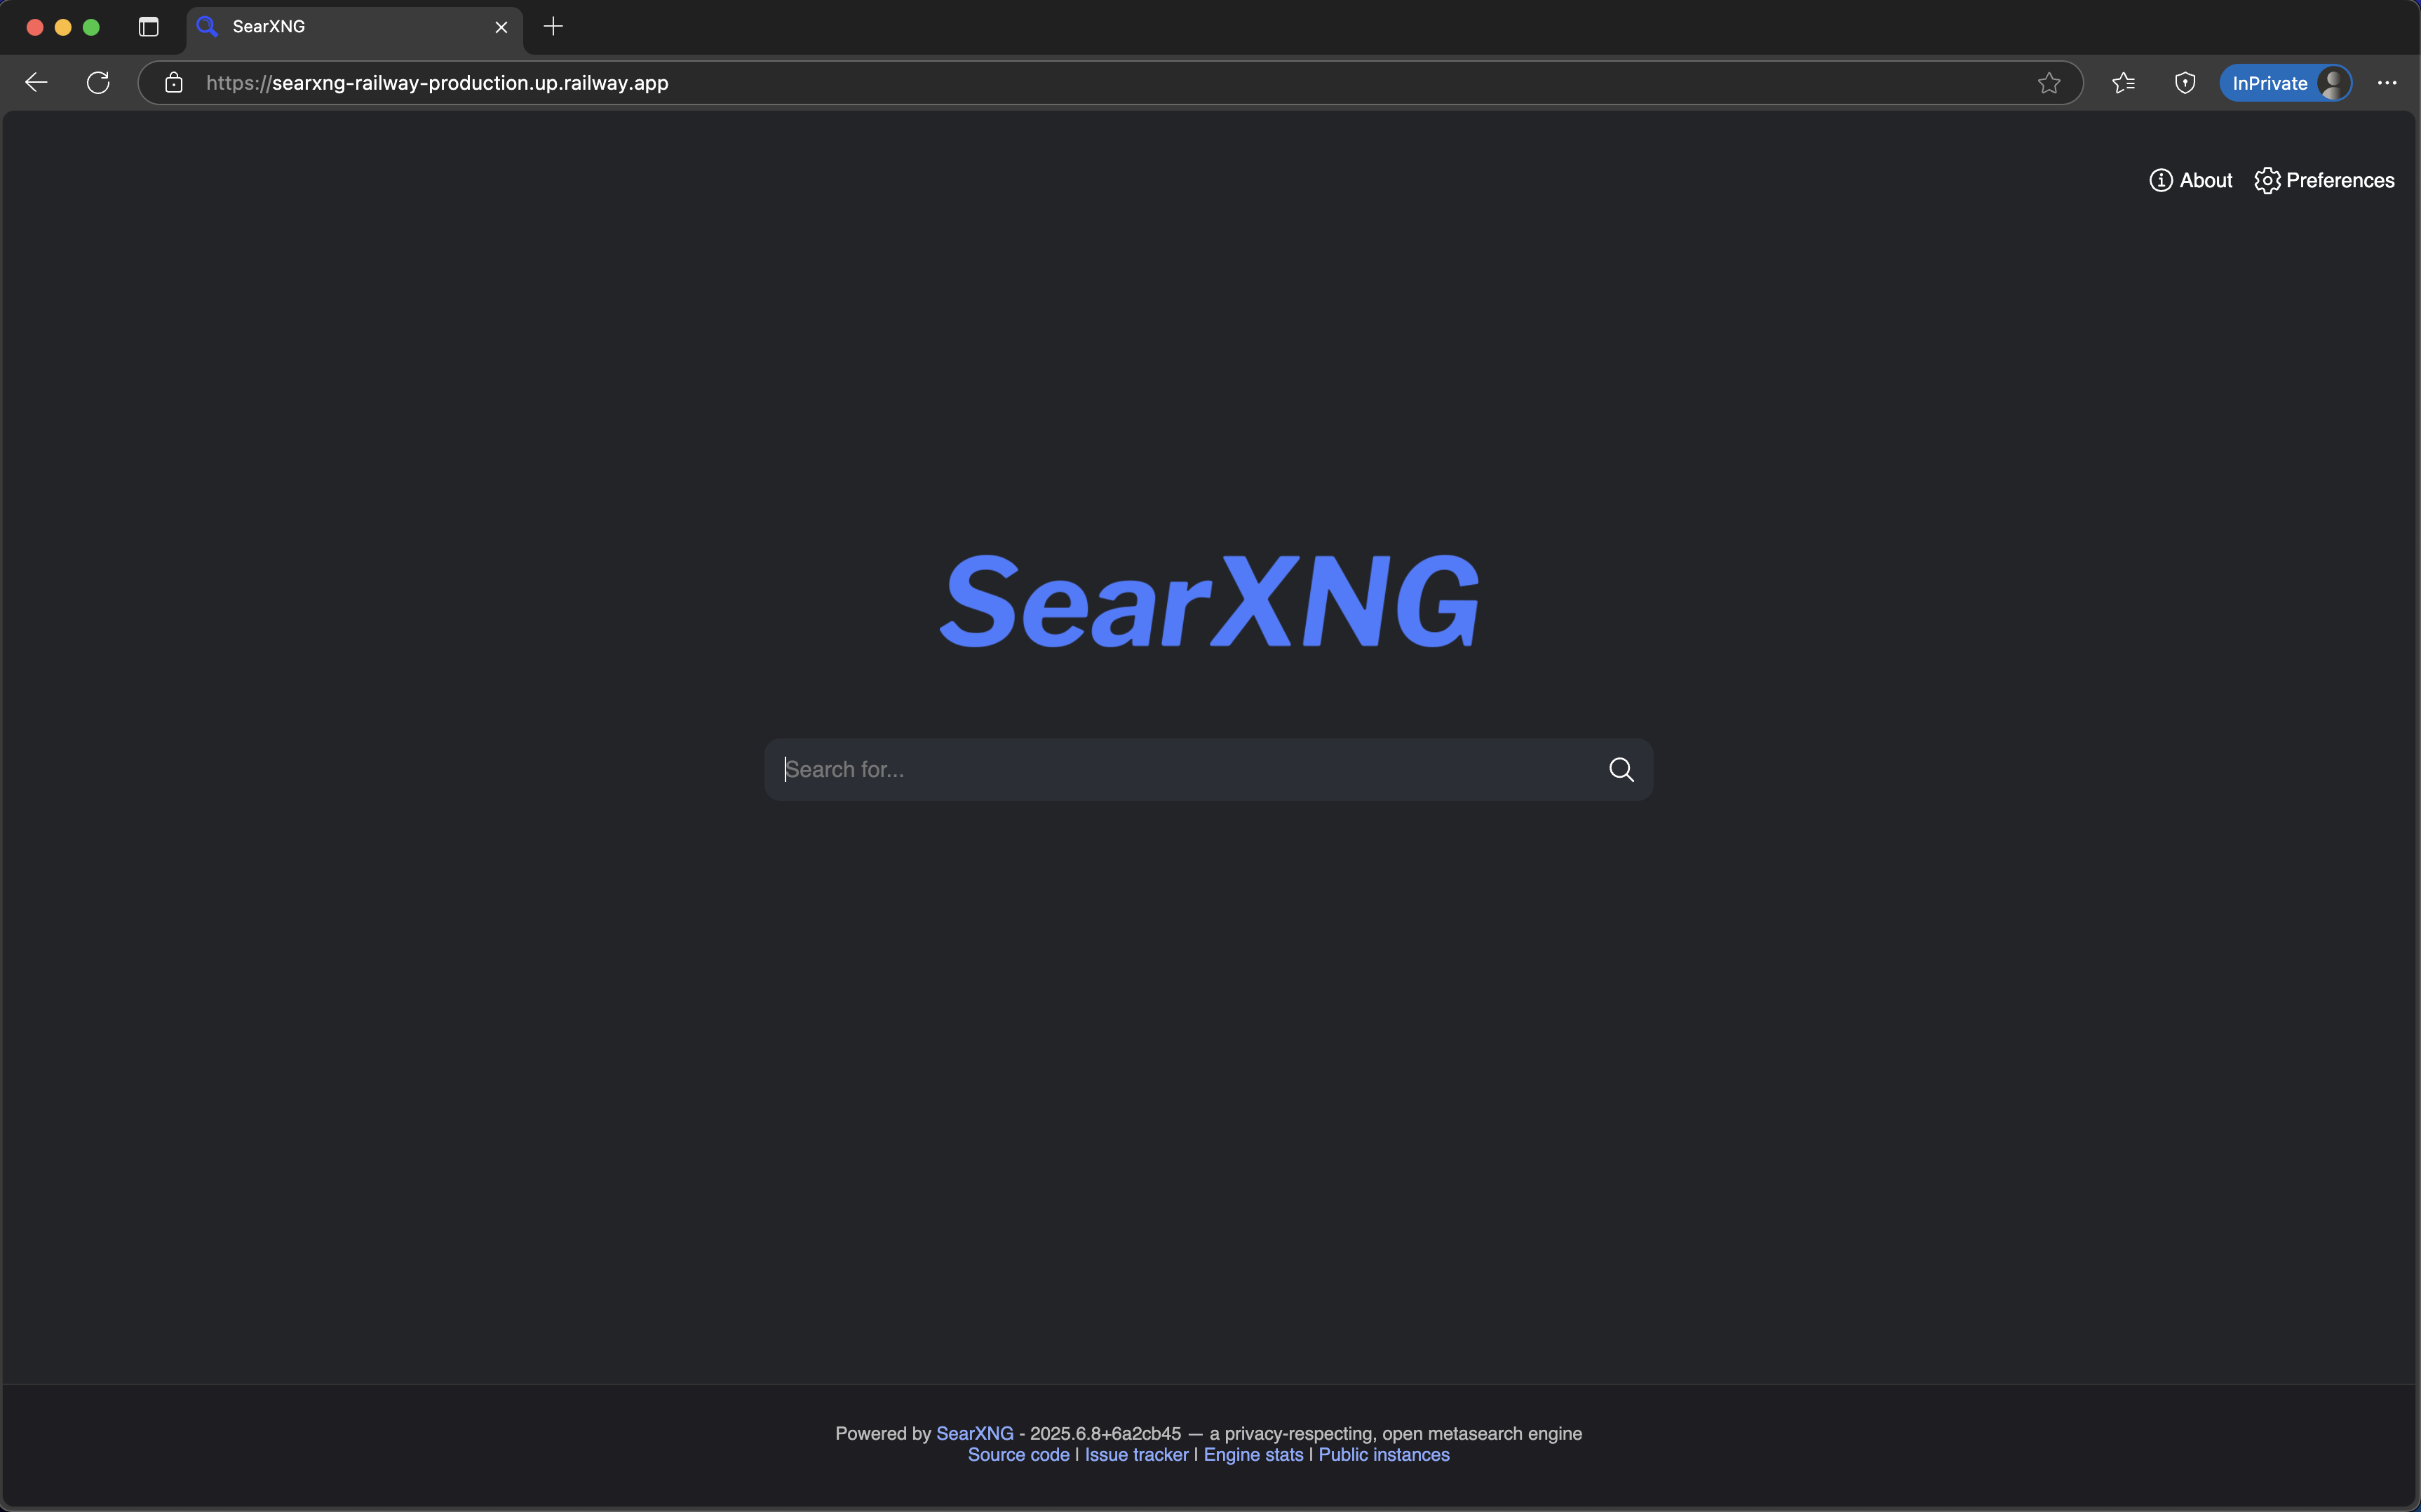Viewport: 2421px width, 1512px height.
Task: Open site security info via the lock icon
Action: tap(173, 83)
